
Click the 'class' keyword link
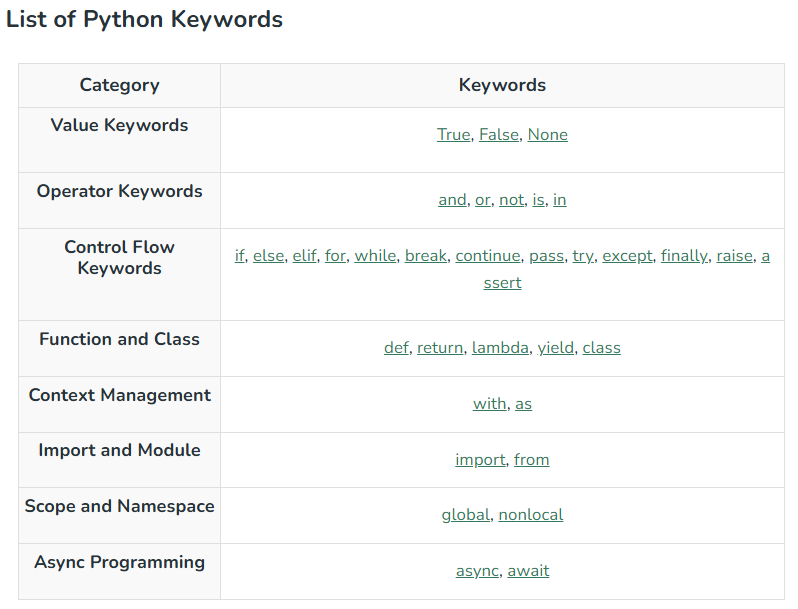602,348
